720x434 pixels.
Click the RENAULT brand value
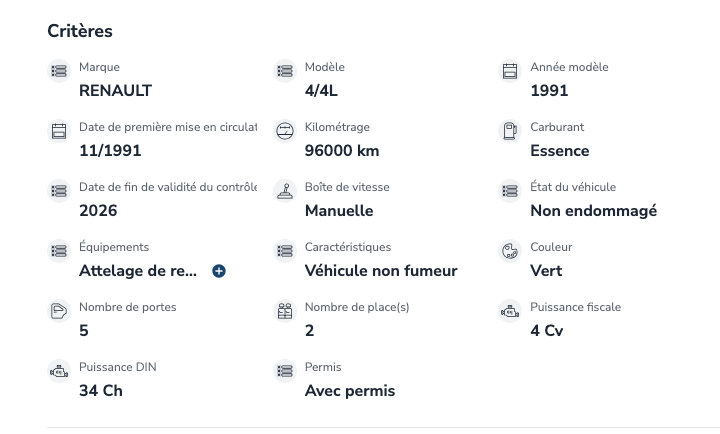115,90
